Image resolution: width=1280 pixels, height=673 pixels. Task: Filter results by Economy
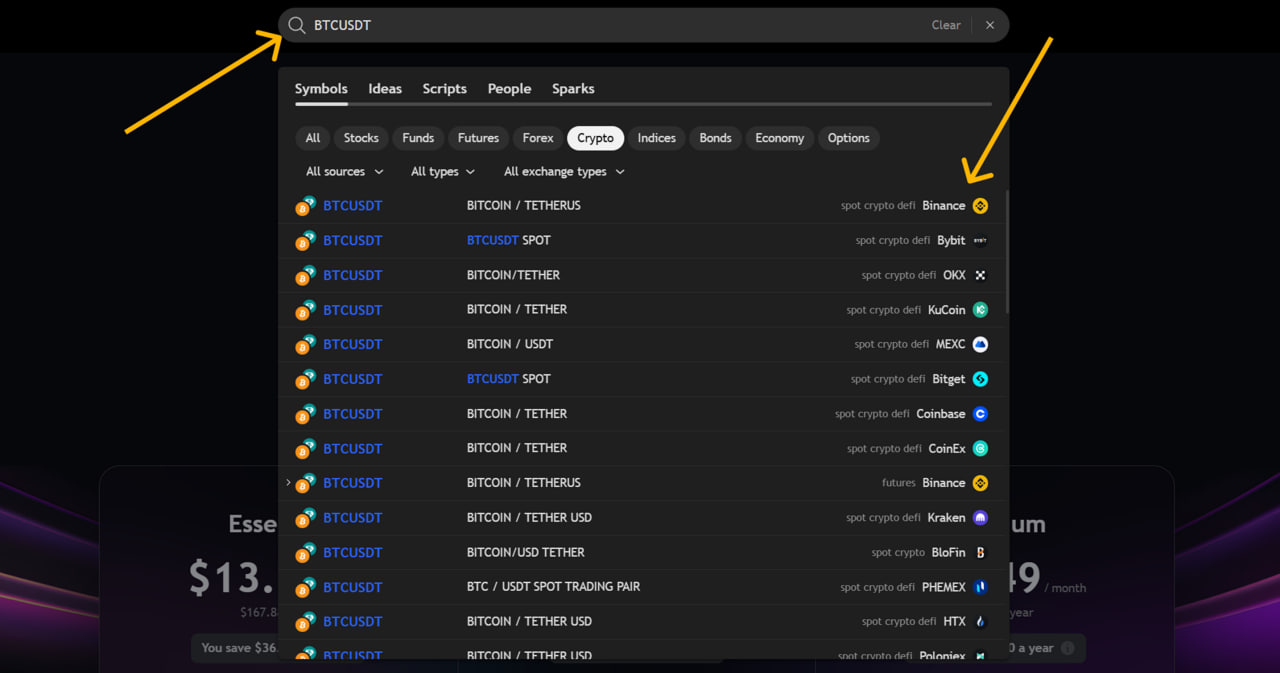point(780,138)
